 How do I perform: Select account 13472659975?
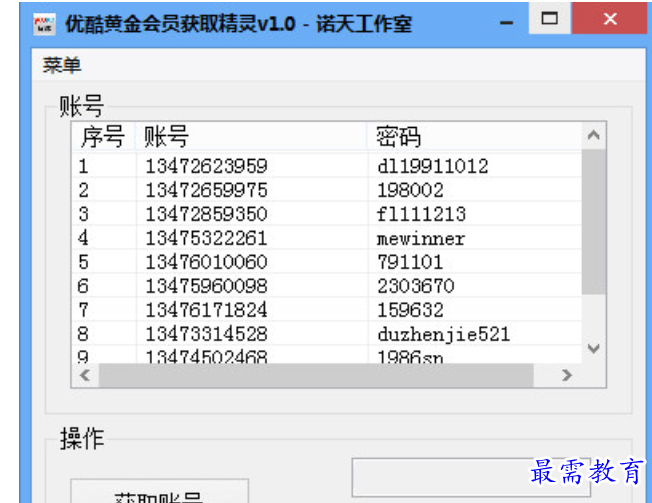pyautogui.click(x=206, y=190)
